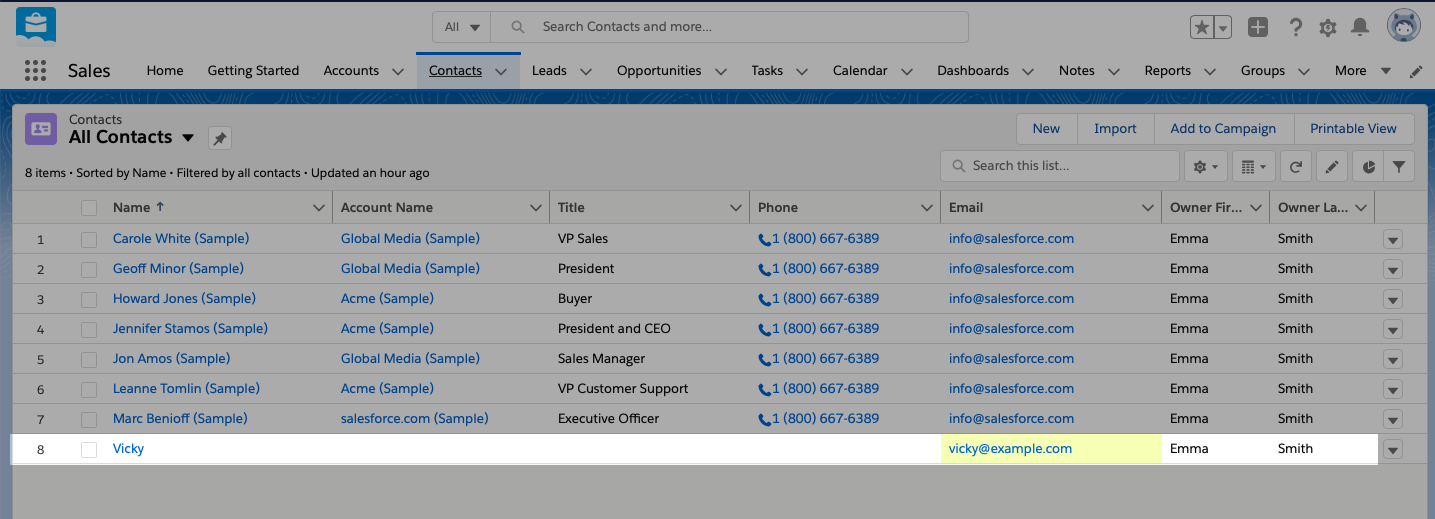Expand the All Contacts list view picker
The image size is (1435, 519).
(189, 138)
